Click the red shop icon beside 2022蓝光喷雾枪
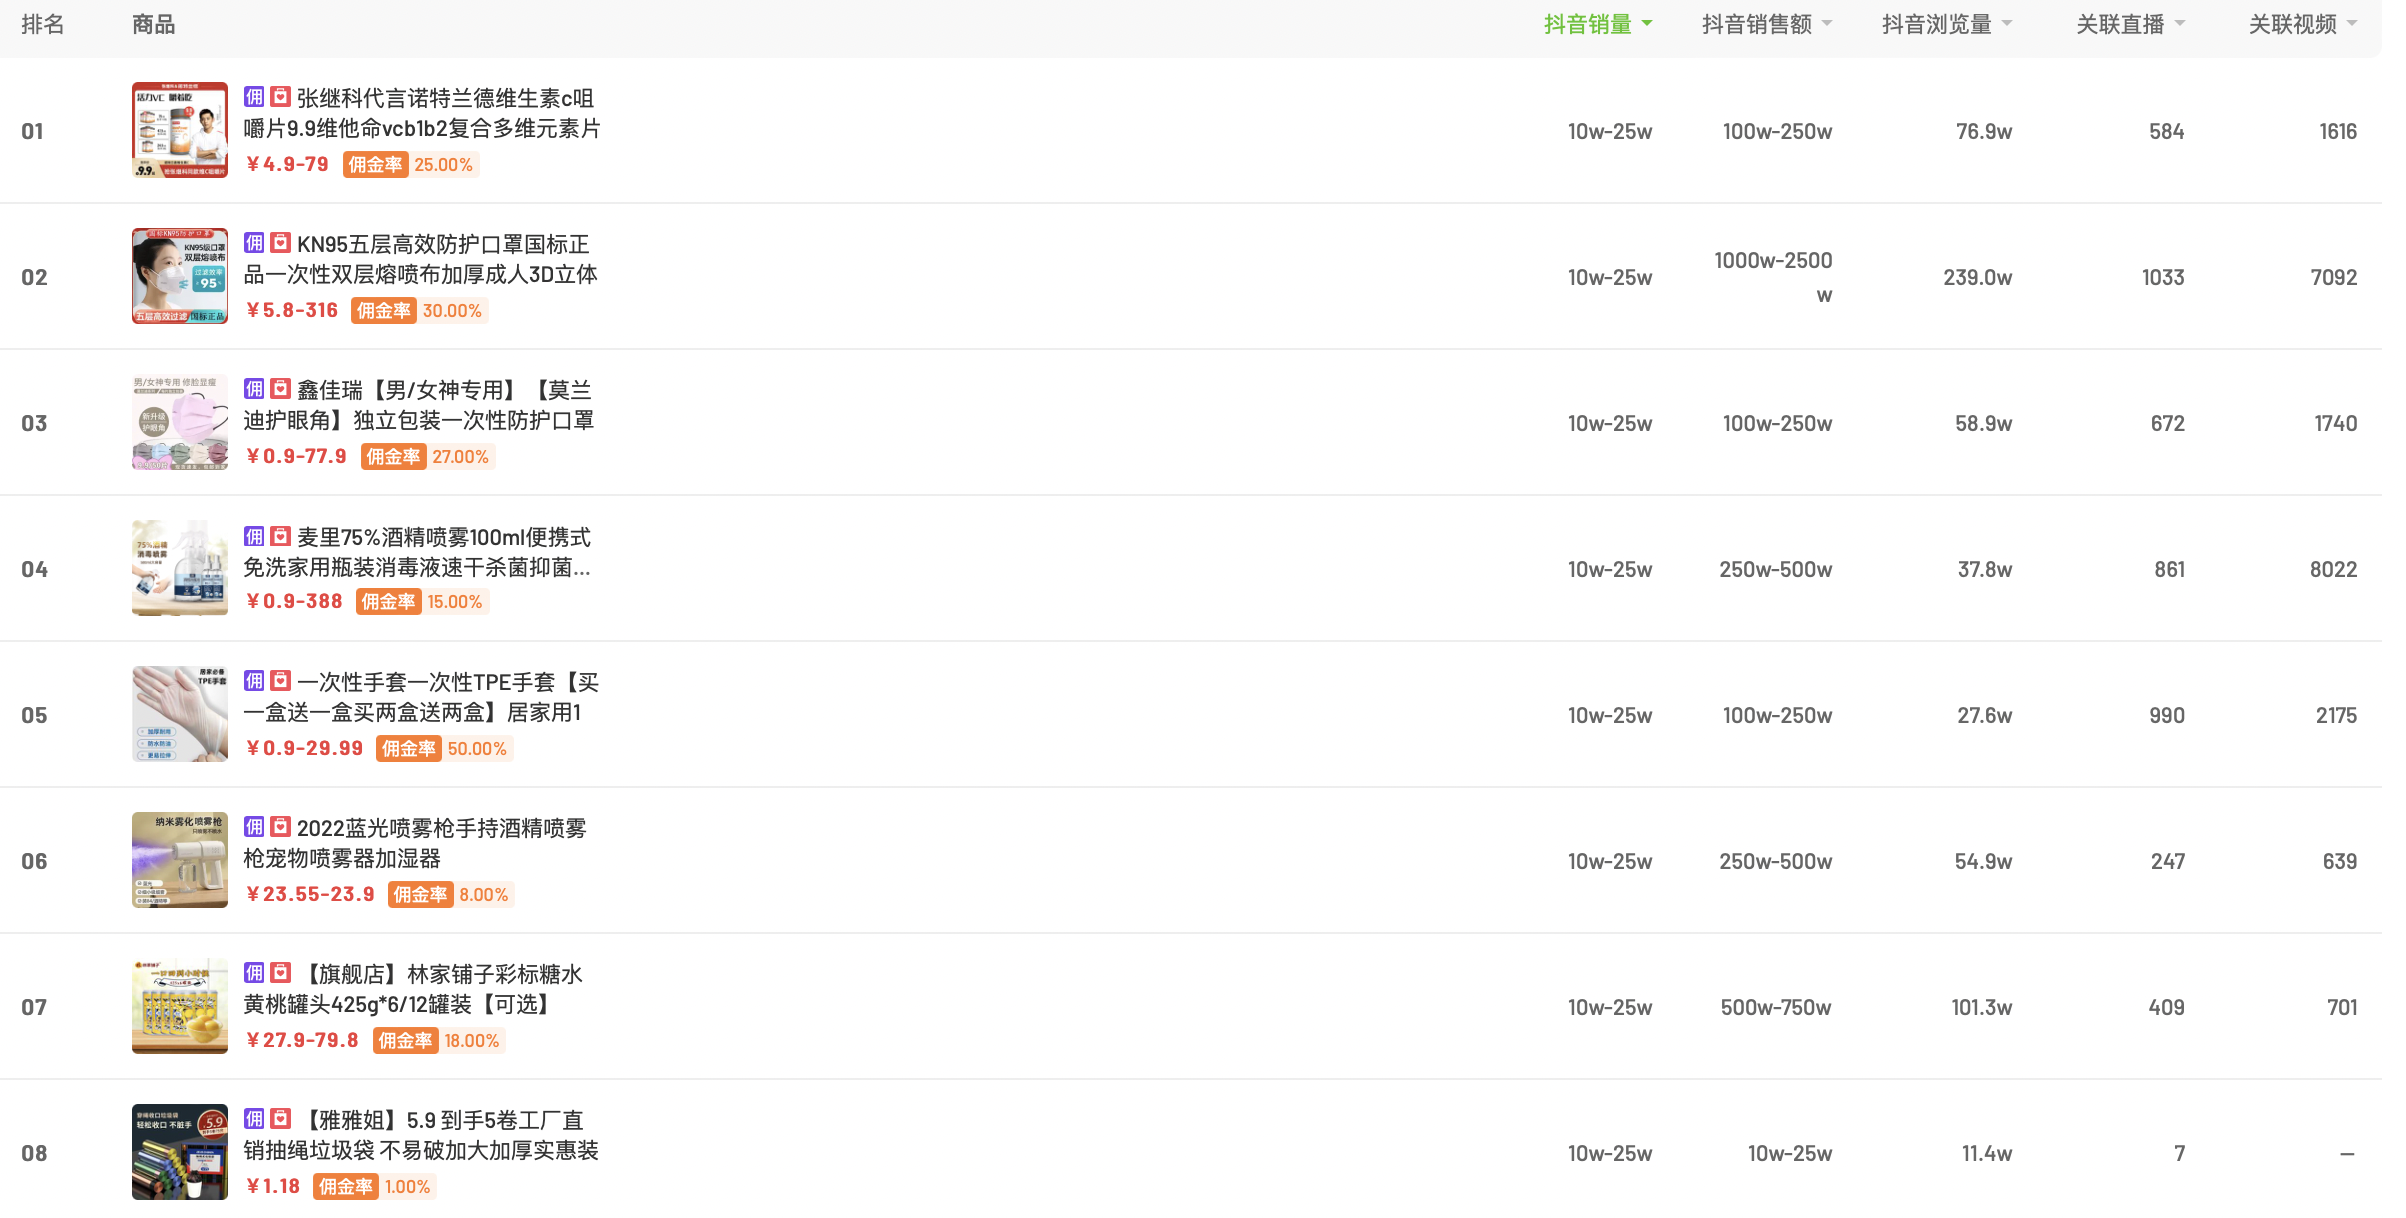Image resolution: width=2406 pixels, height=1218 pixels. point(281,827)
